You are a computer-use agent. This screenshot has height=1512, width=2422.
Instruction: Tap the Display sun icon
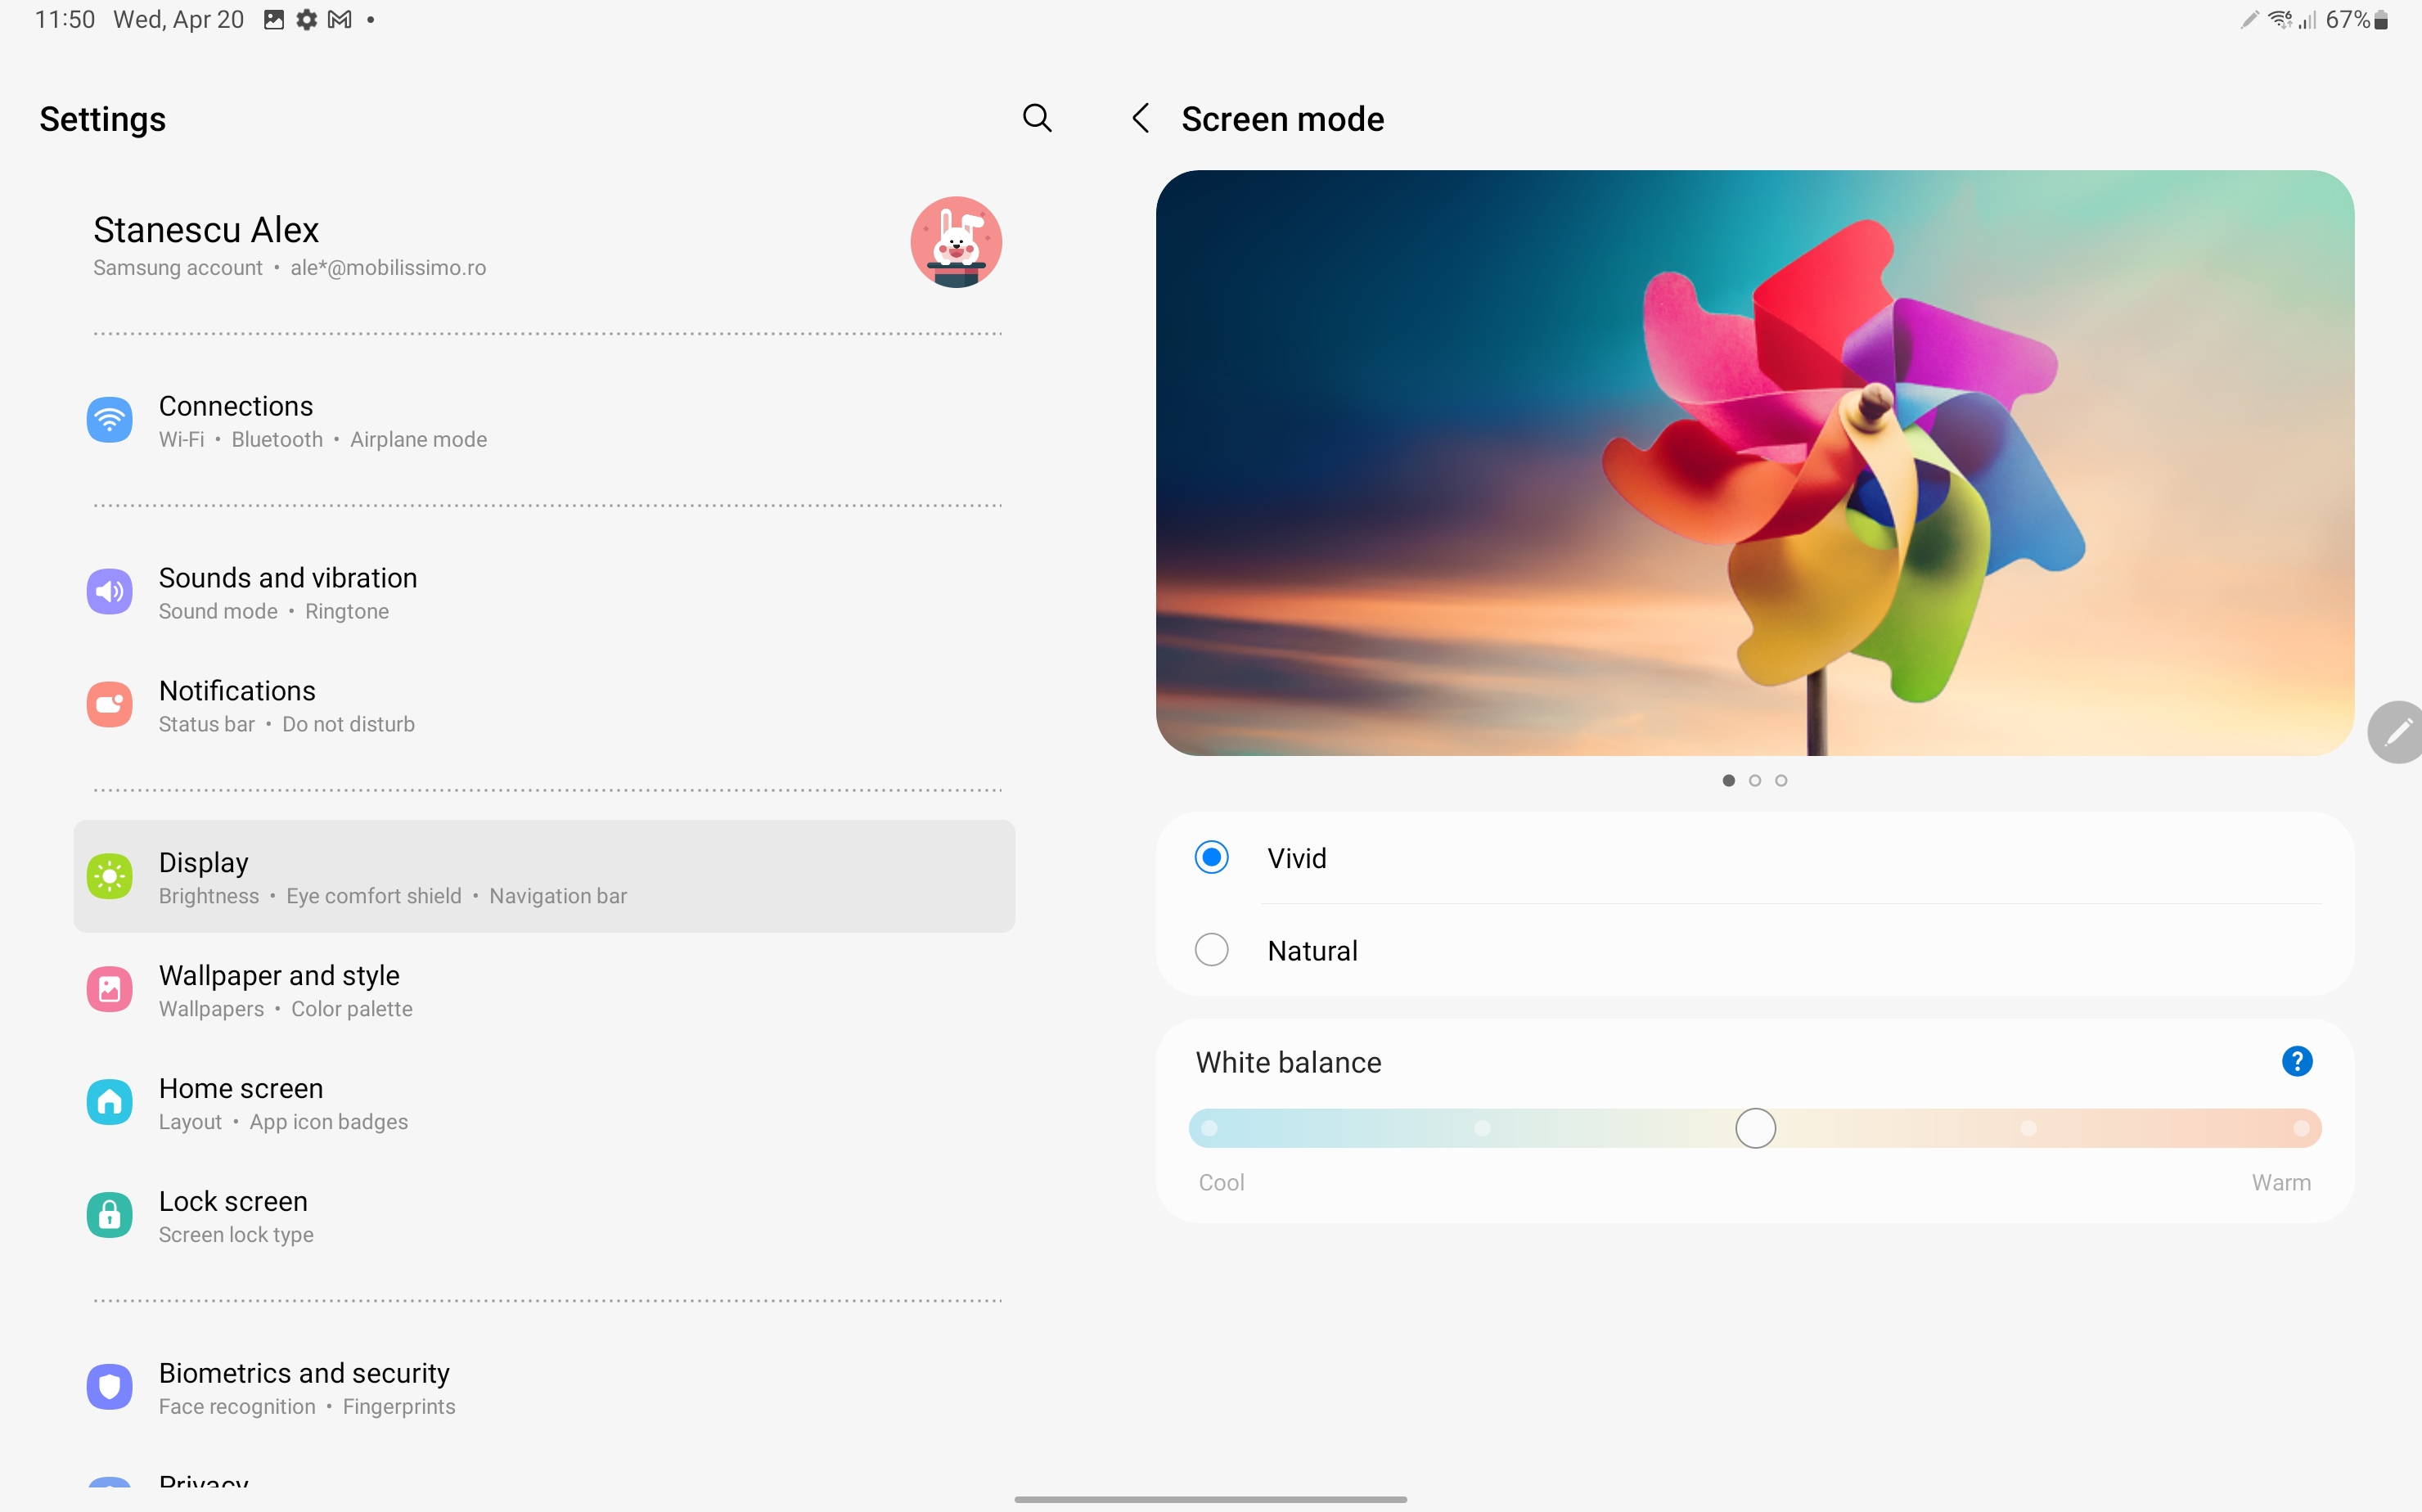[109, 877]
